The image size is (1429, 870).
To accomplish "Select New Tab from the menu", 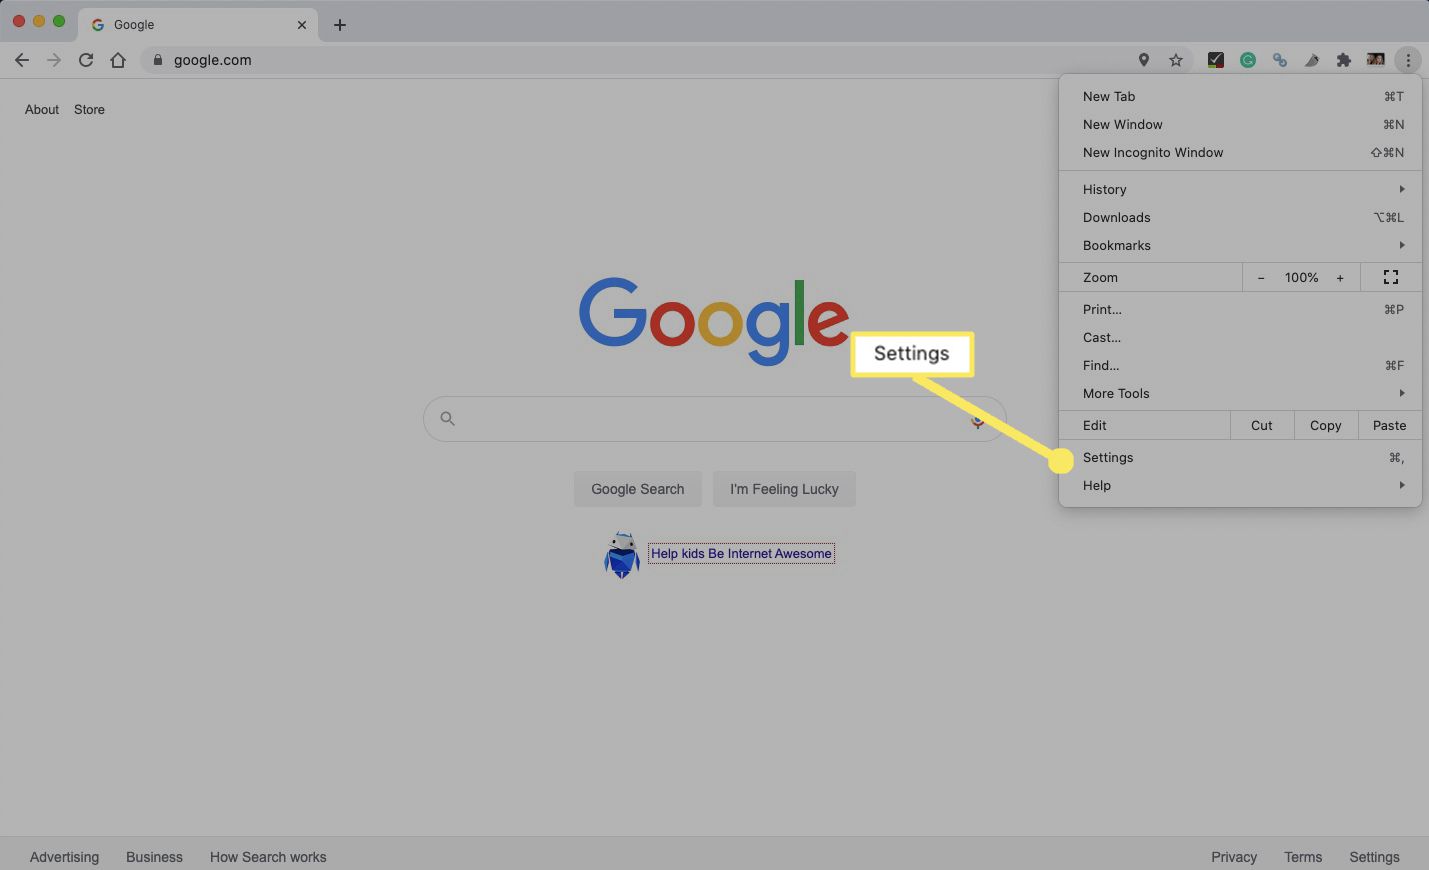I will pos(1240,96).
